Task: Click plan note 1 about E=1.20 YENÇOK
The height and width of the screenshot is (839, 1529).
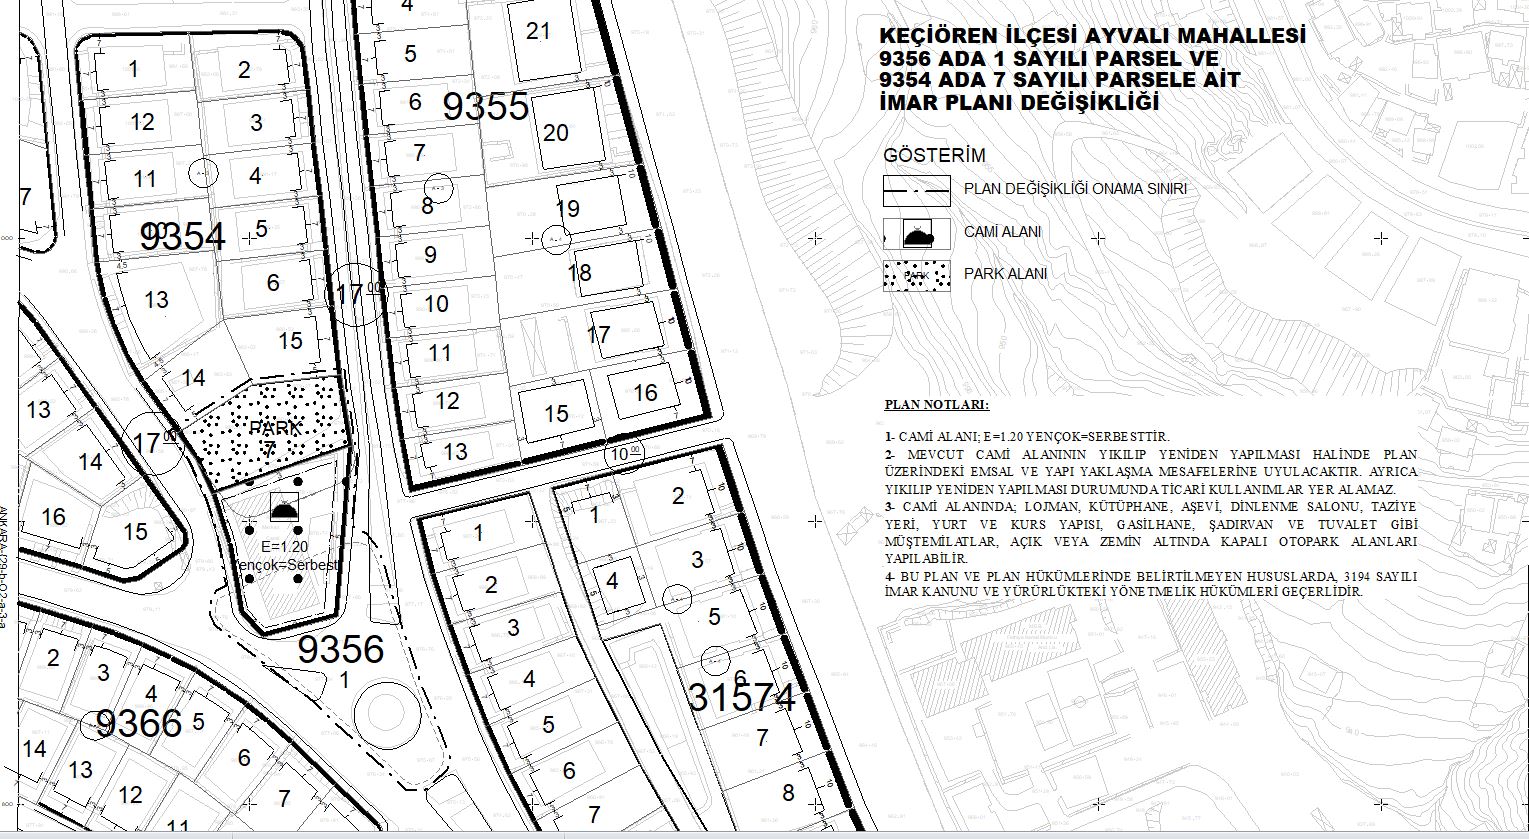Action: click(1027, 437)
